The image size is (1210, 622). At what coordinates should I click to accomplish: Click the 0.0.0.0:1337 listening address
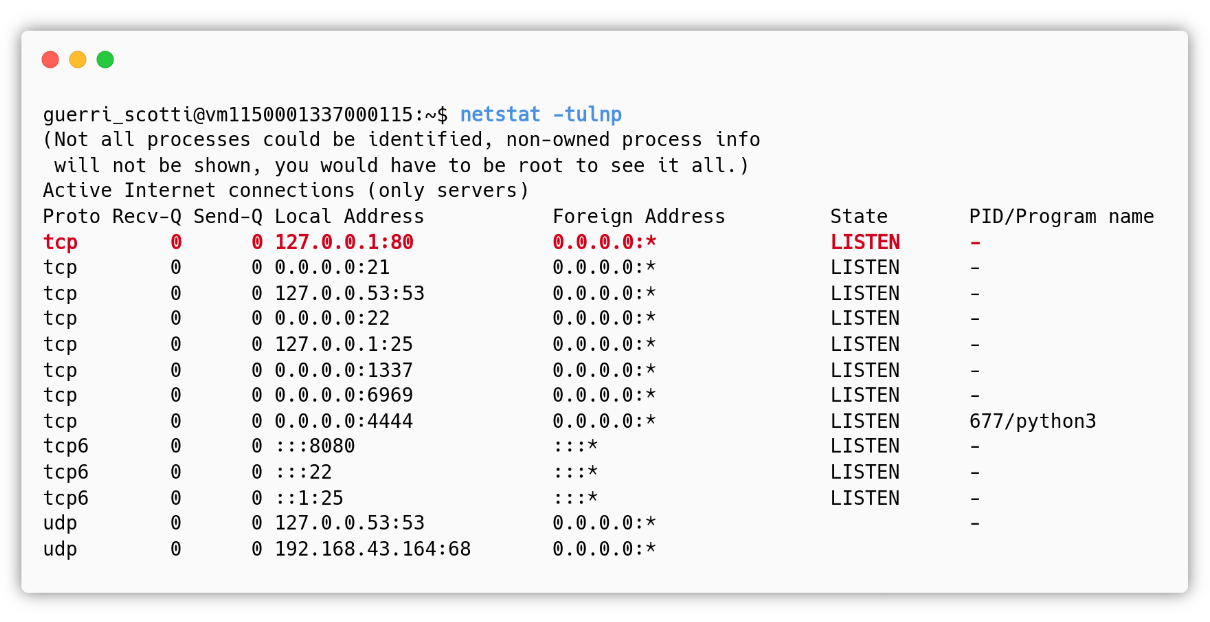coord(344,370)
